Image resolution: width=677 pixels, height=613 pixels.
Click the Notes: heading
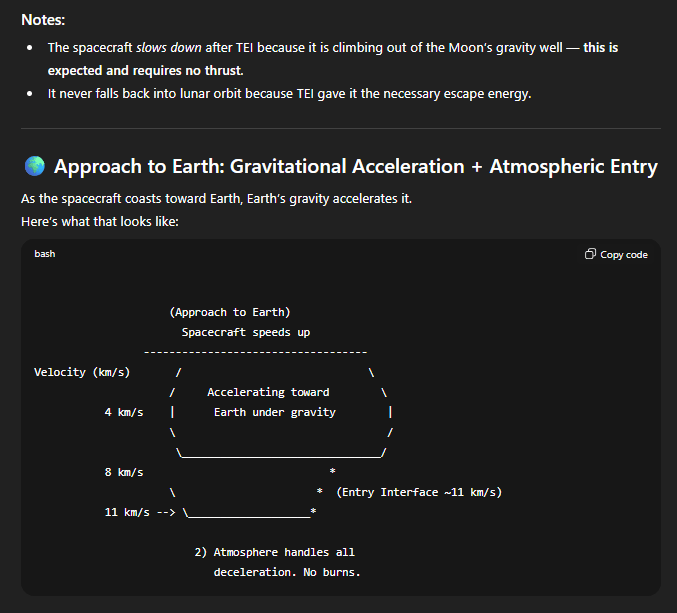click(51, 19)
